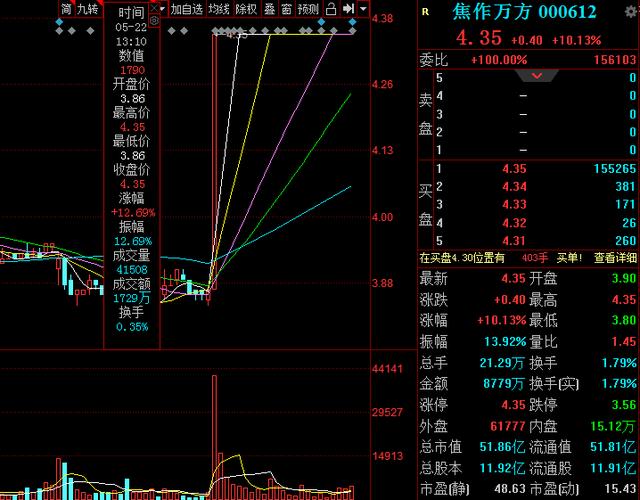Click 外盘 value 61777
The image size is (640, 500).
[507, 426]
